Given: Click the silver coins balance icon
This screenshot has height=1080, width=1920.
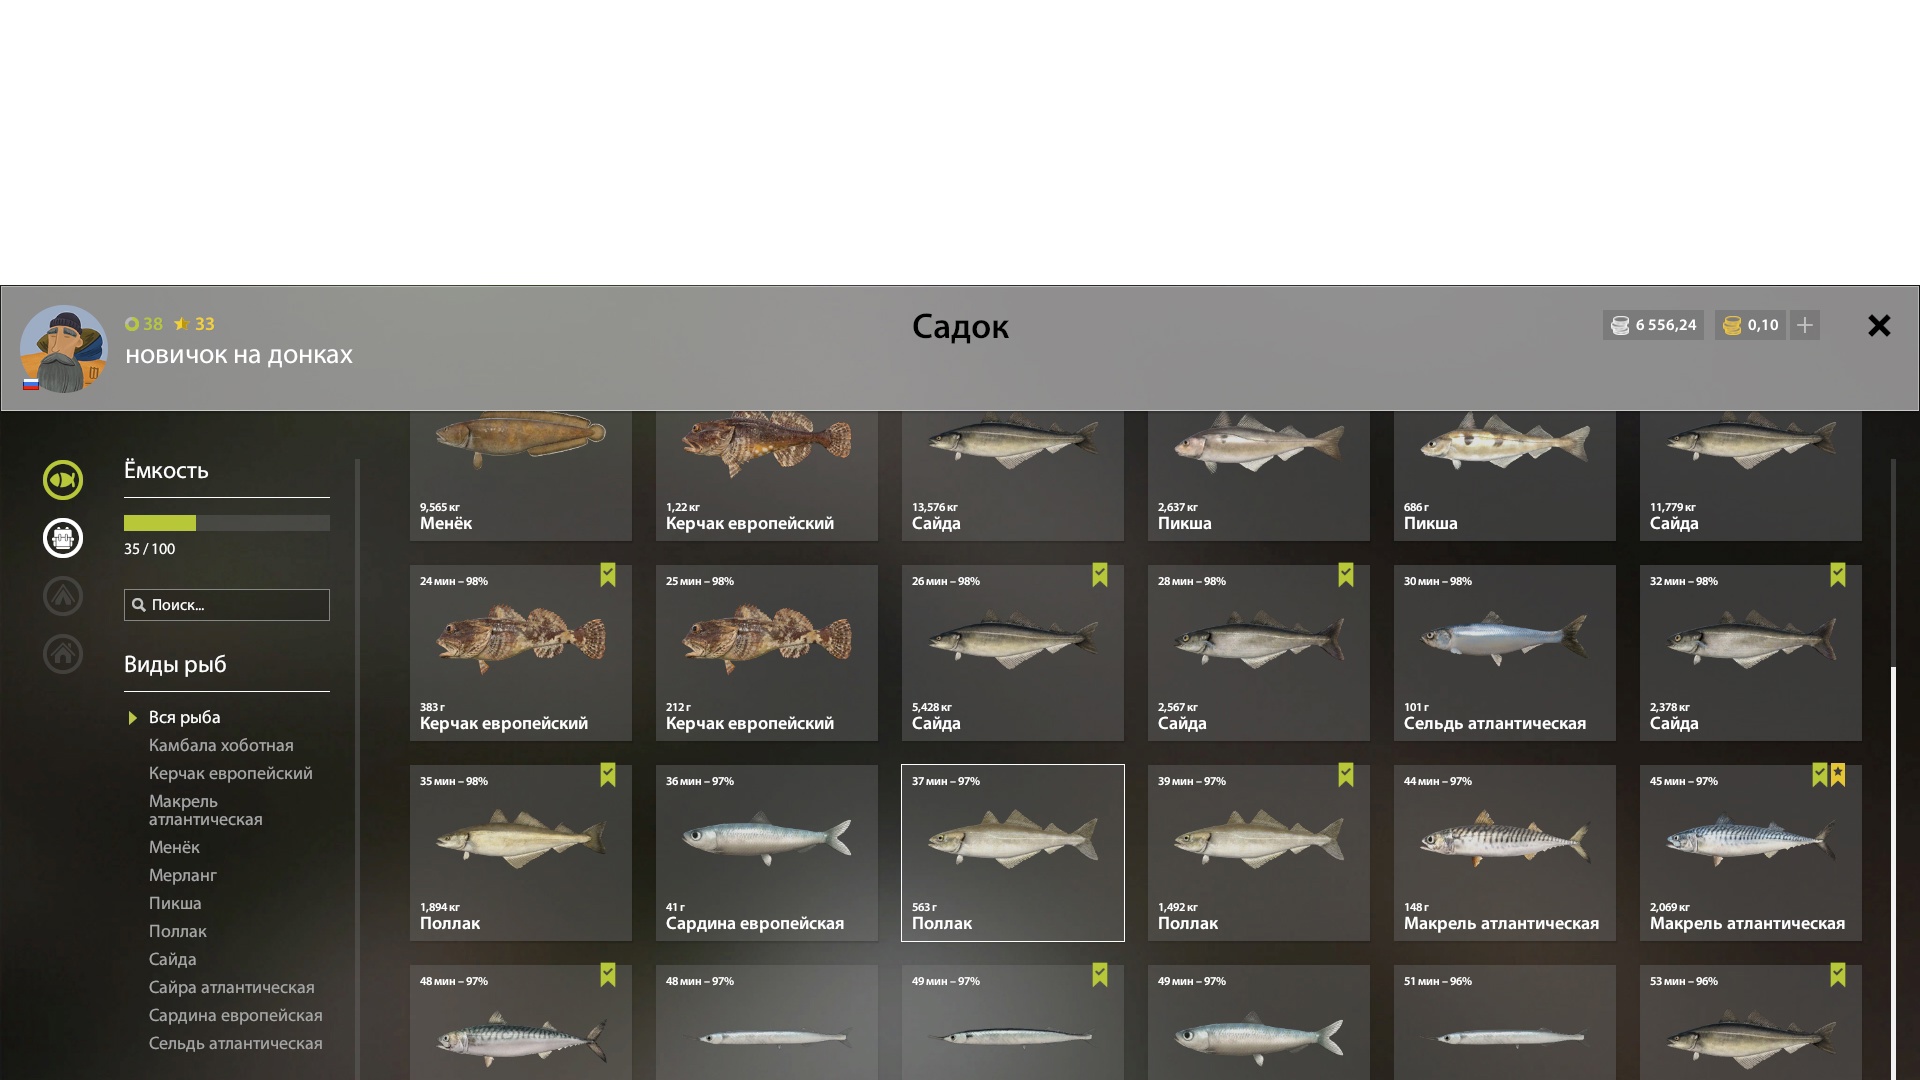Looking at the screenshot, I should coord(1620,325).
